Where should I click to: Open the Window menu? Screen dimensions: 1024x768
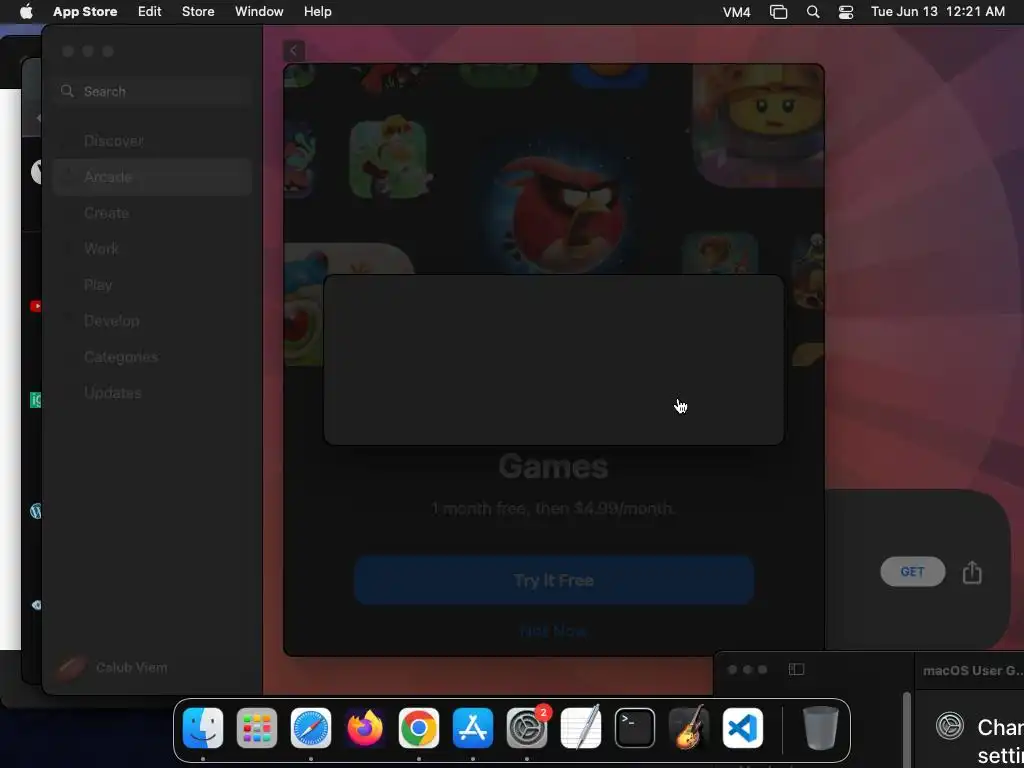pos(259,12)
